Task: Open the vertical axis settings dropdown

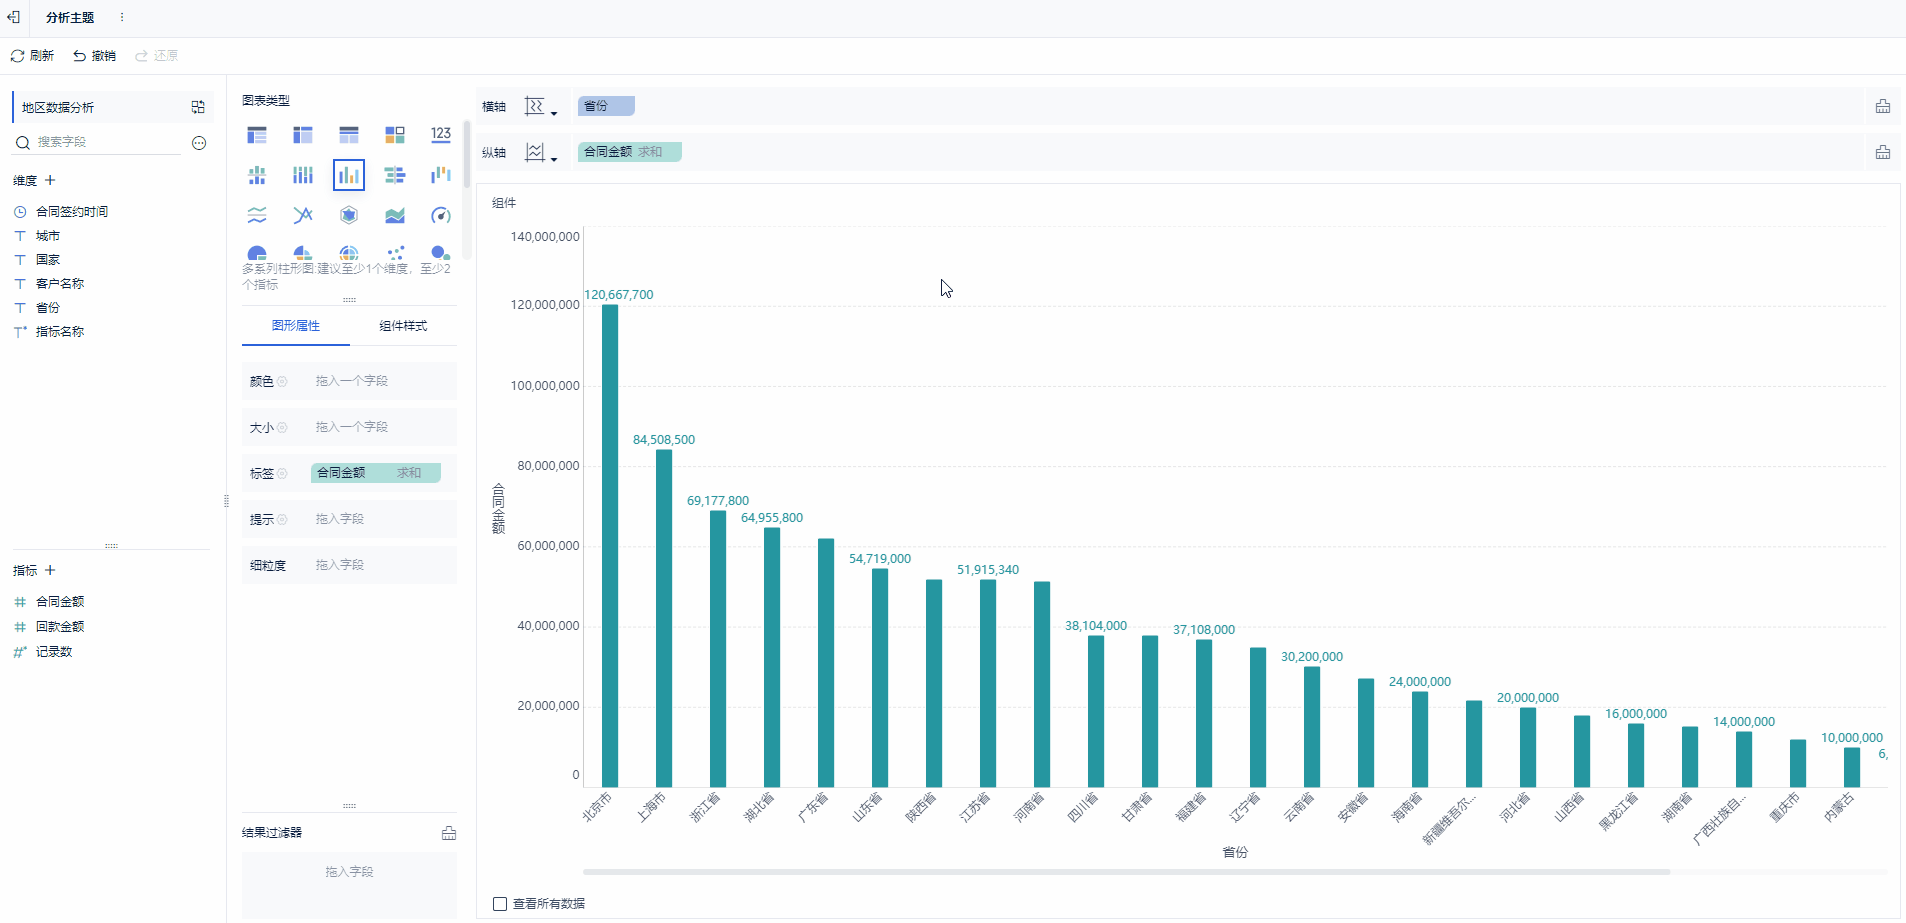Action: pos(540,152)
